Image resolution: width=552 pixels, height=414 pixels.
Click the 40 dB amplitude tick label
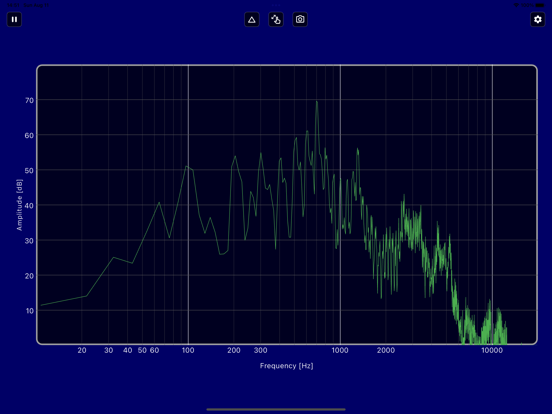click(x=29, y=206)
